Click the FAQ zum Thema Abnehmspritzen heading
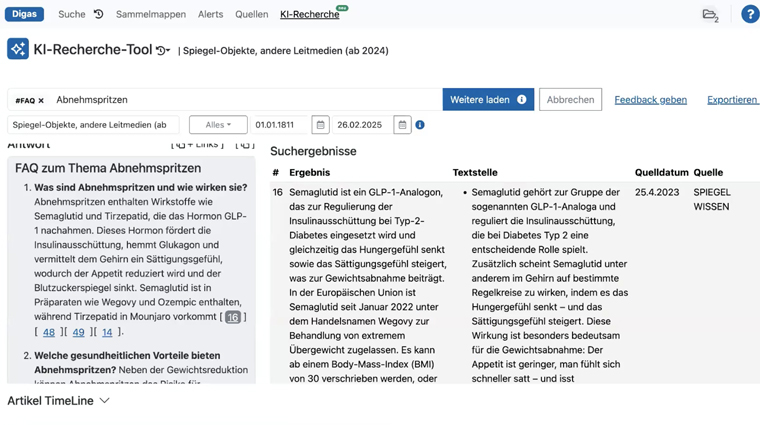 coord(108,168)
